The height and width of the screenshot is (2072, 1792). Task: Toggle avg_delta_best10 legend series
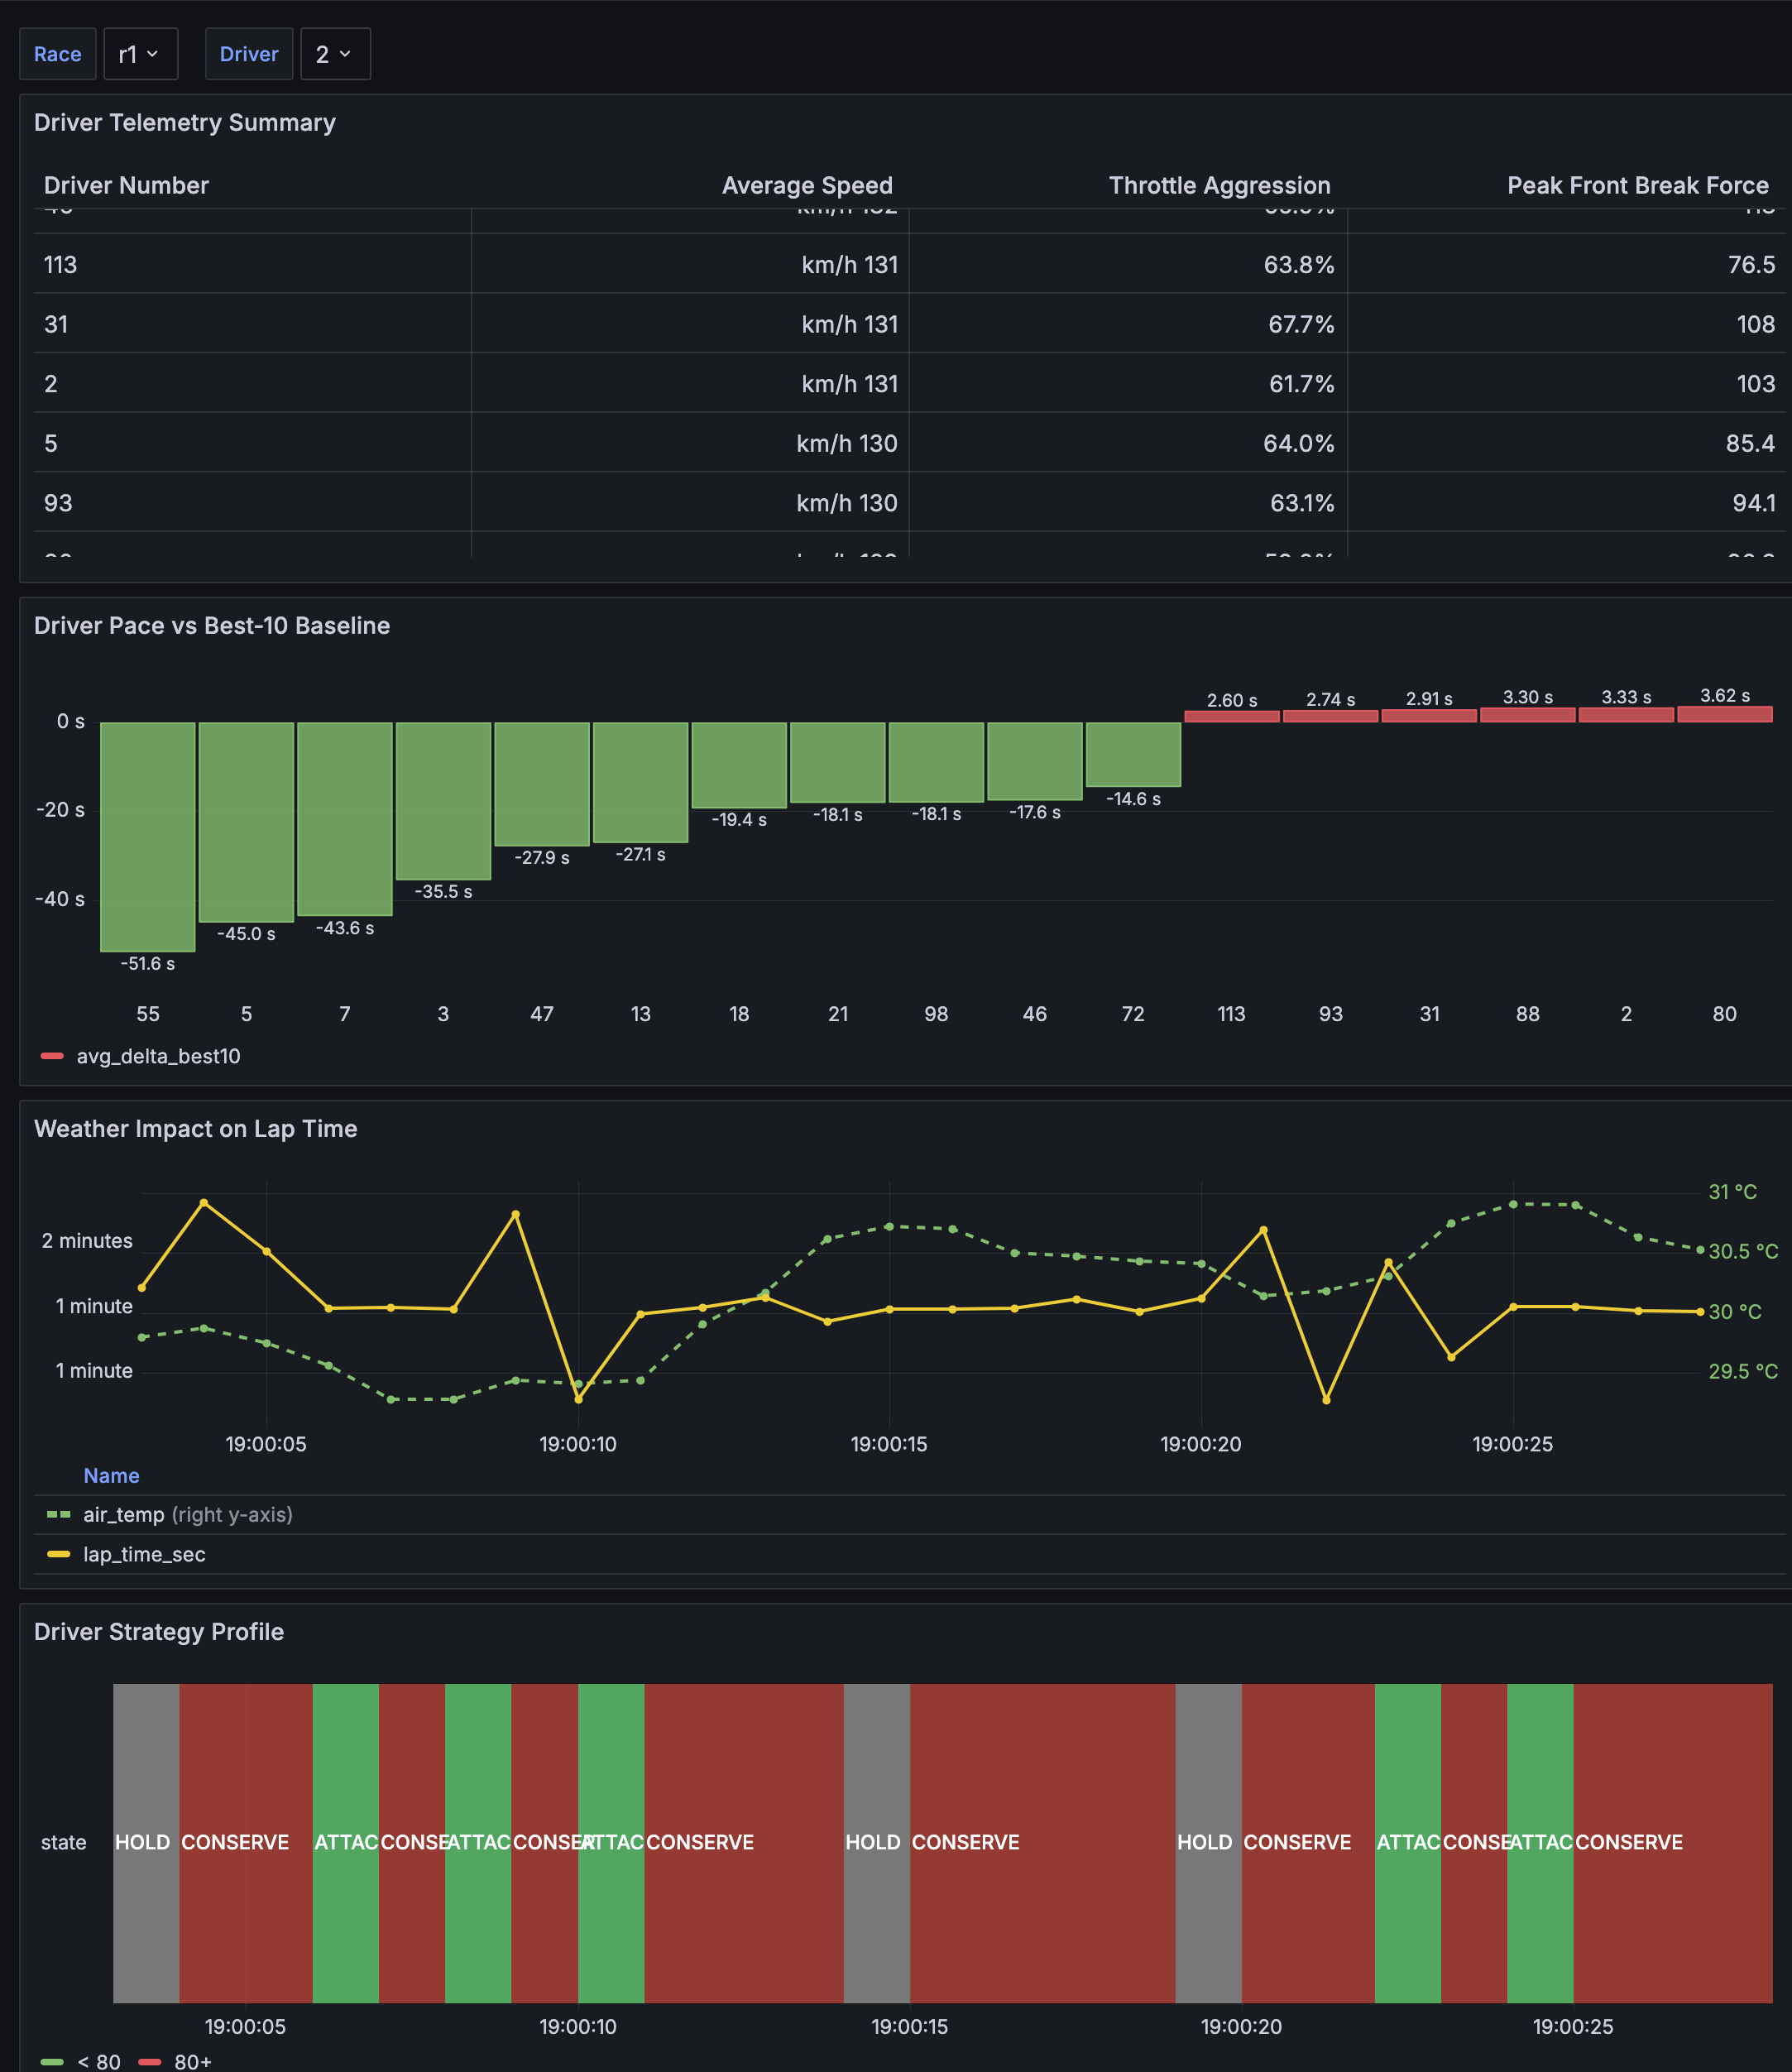(158, 1056)
